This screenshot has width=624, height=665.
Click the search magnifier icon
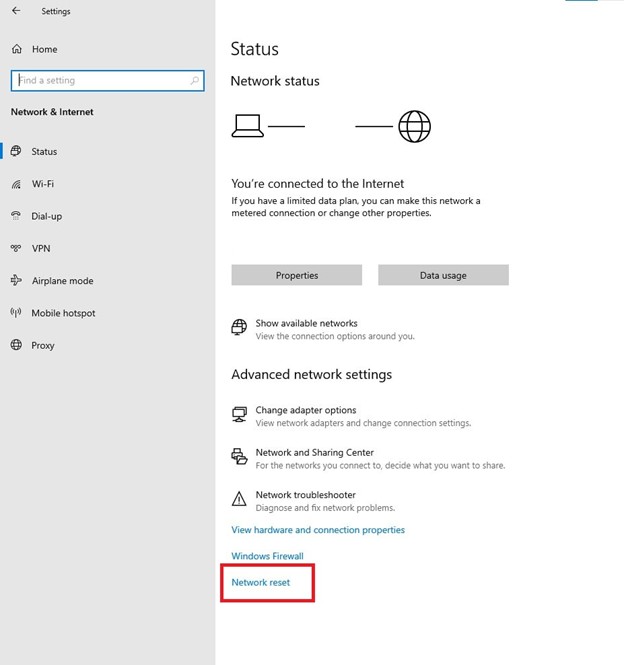click(195, 80)
